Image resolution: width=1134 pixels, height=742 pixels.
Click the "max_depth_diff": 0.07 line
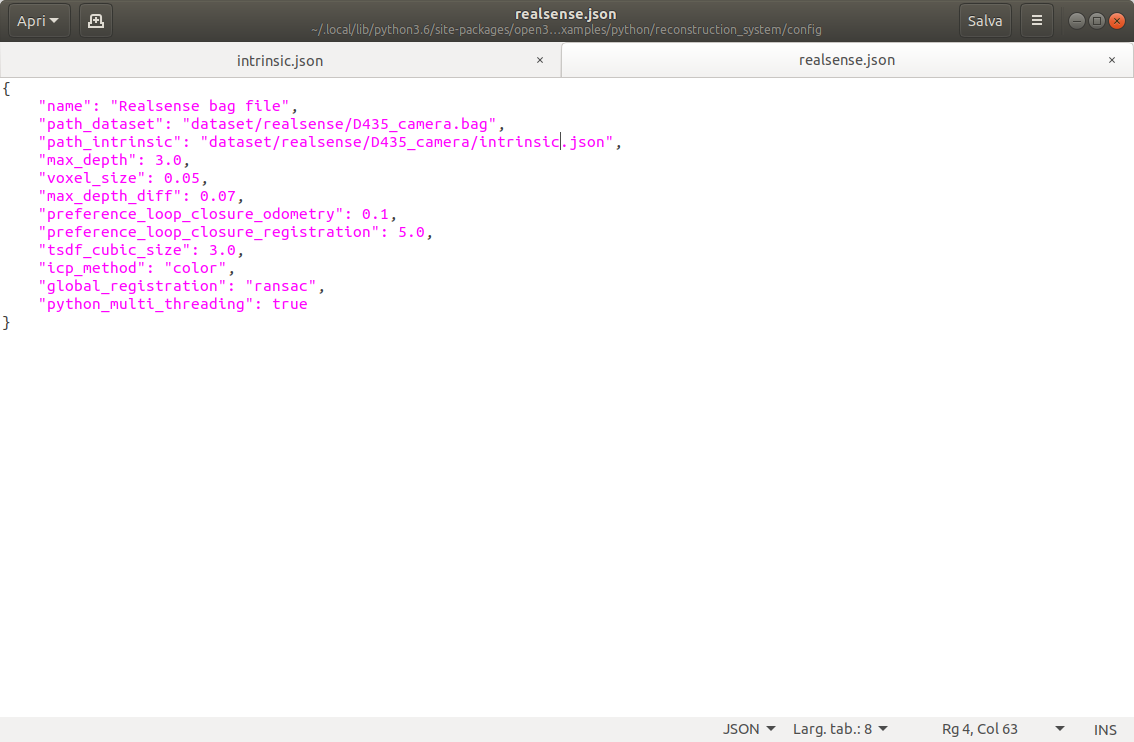[x=141, y=196]
